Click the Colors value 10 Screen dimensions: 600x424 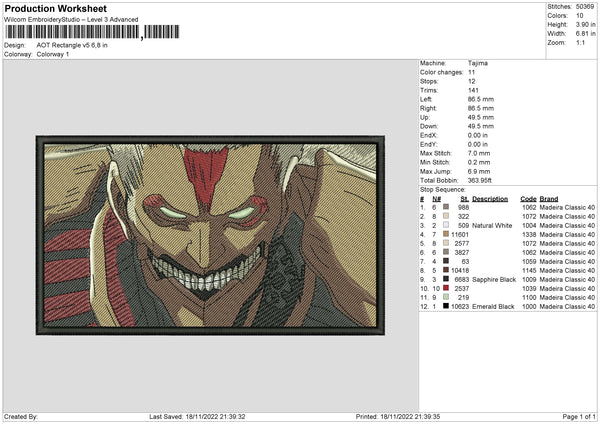tap(579, 16)
